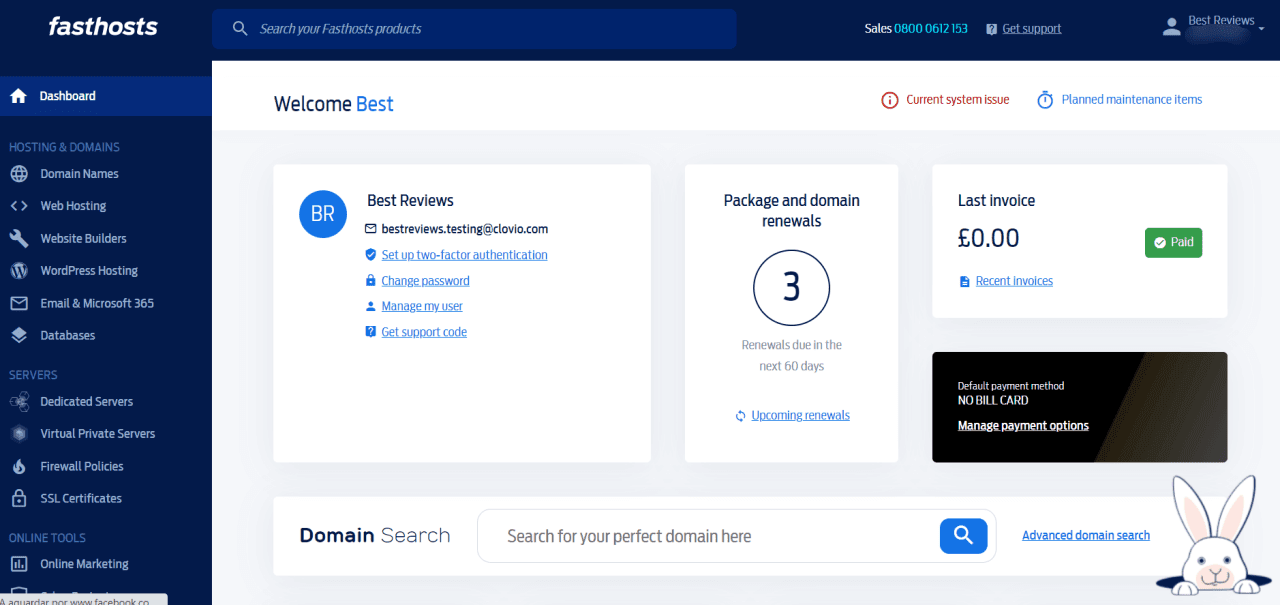This screenshot has width=1280, height=605.
Task: Open the Manage my user link
Action: pyautogui.click(x=422, y=306)
